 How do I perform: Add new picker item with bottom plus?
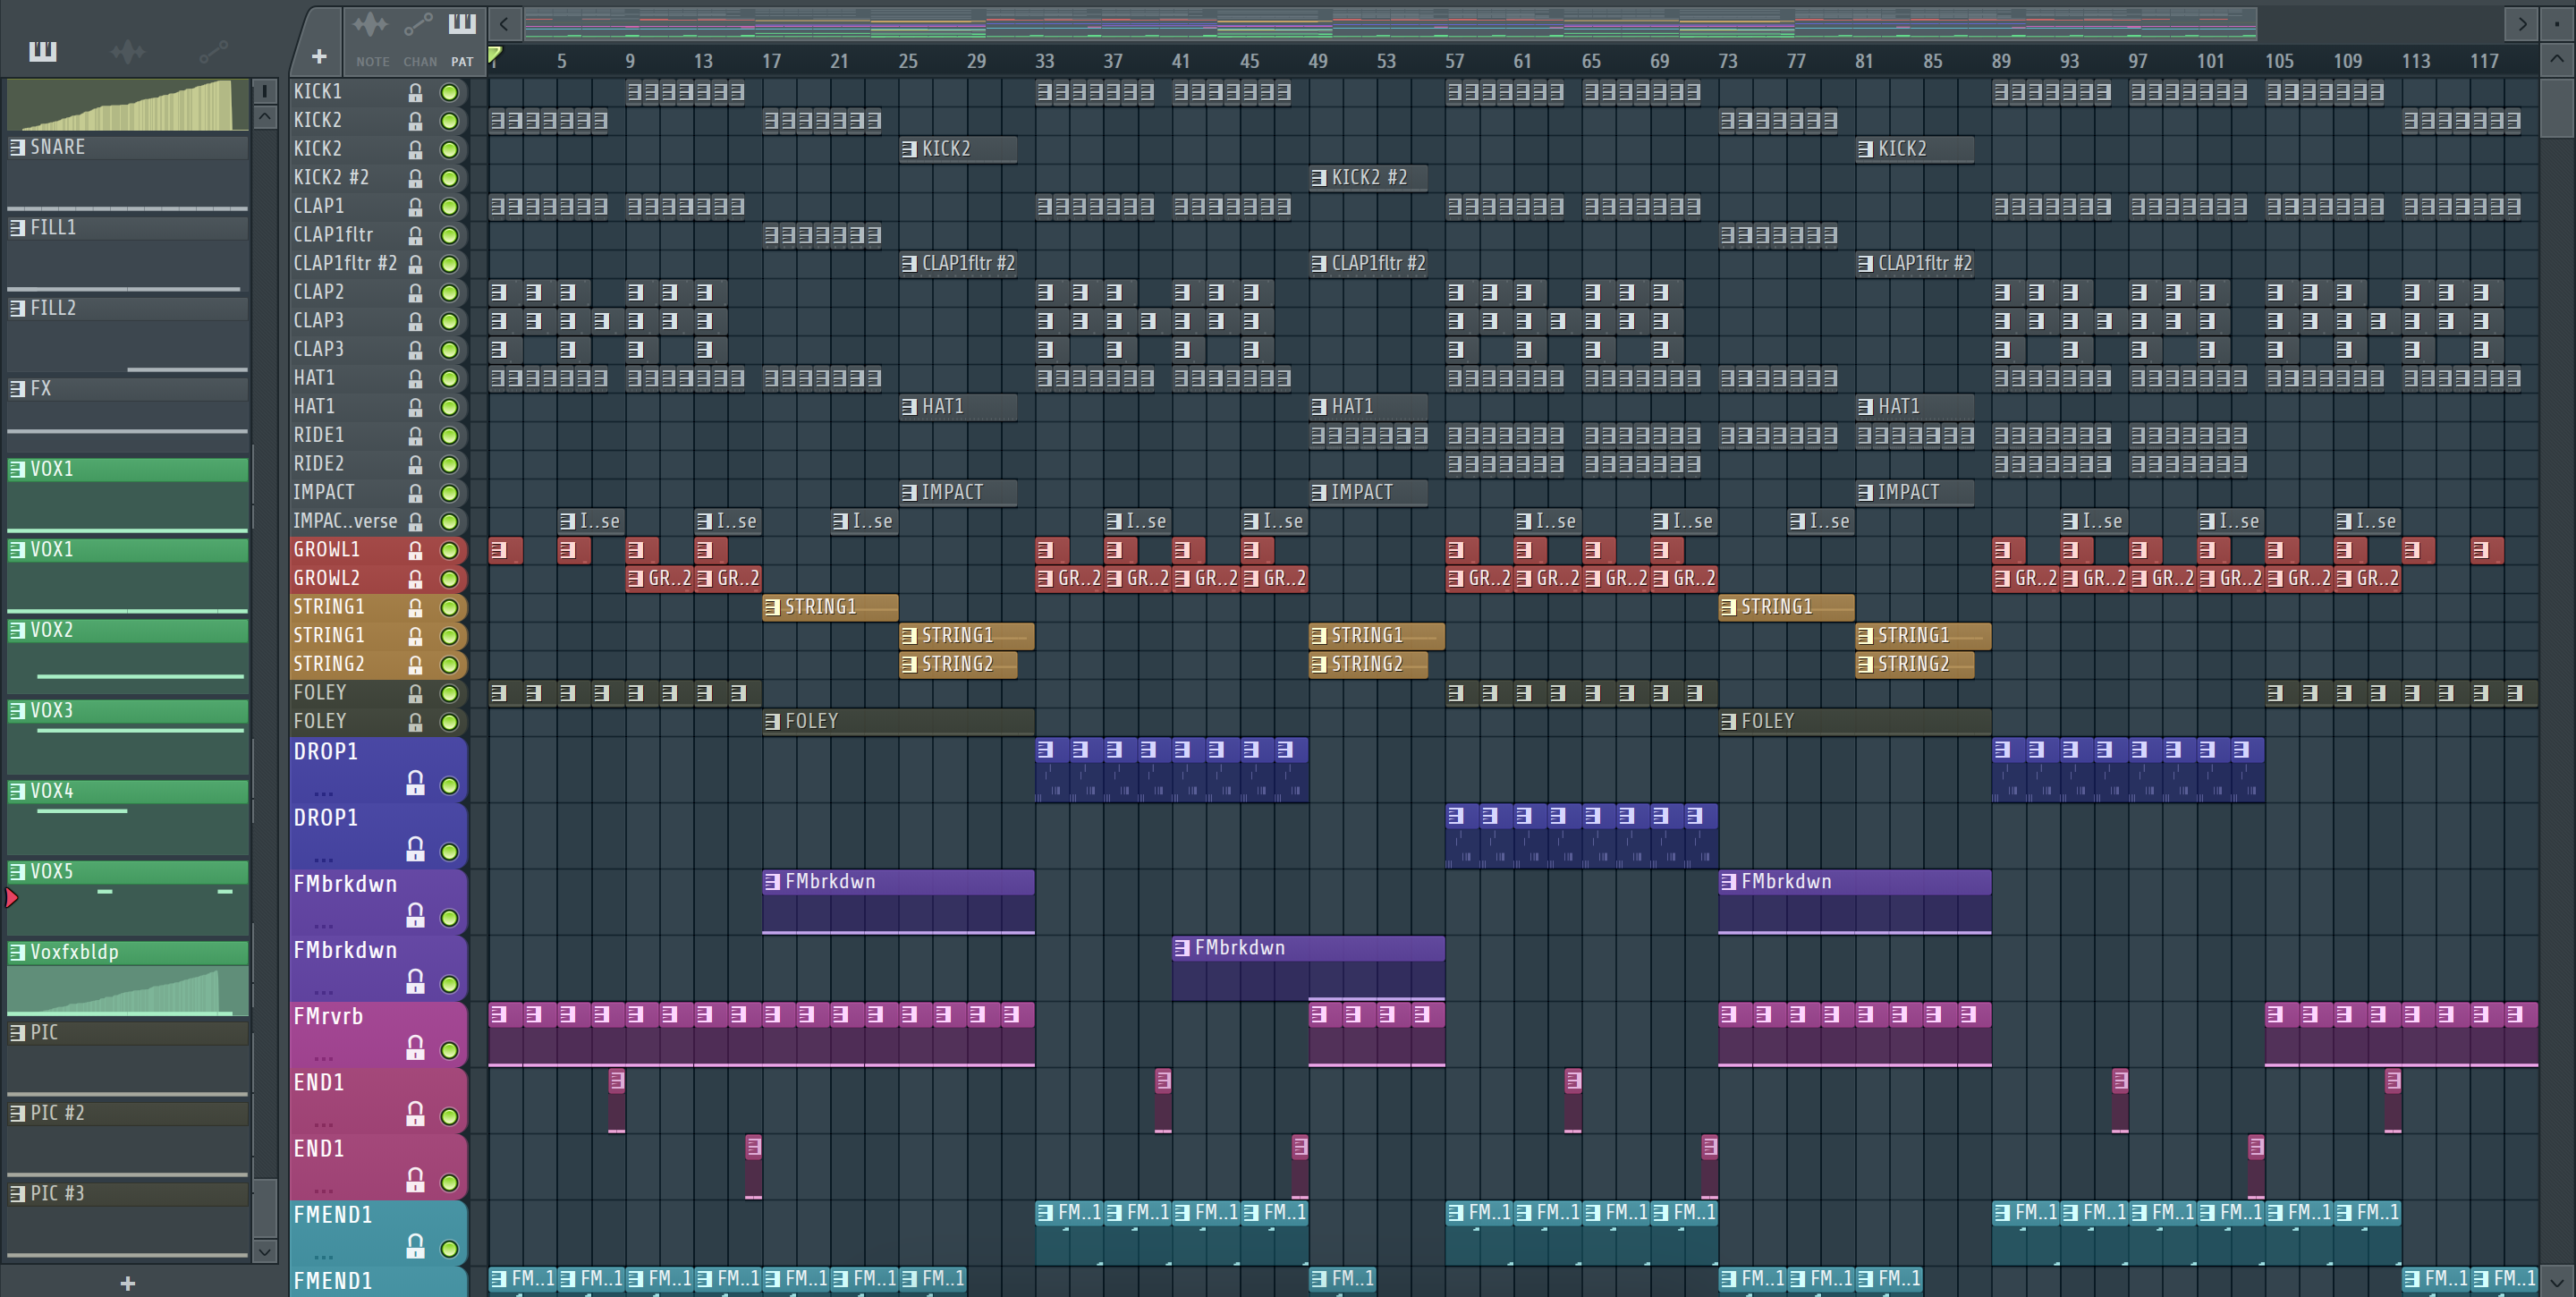(127, 1283)
